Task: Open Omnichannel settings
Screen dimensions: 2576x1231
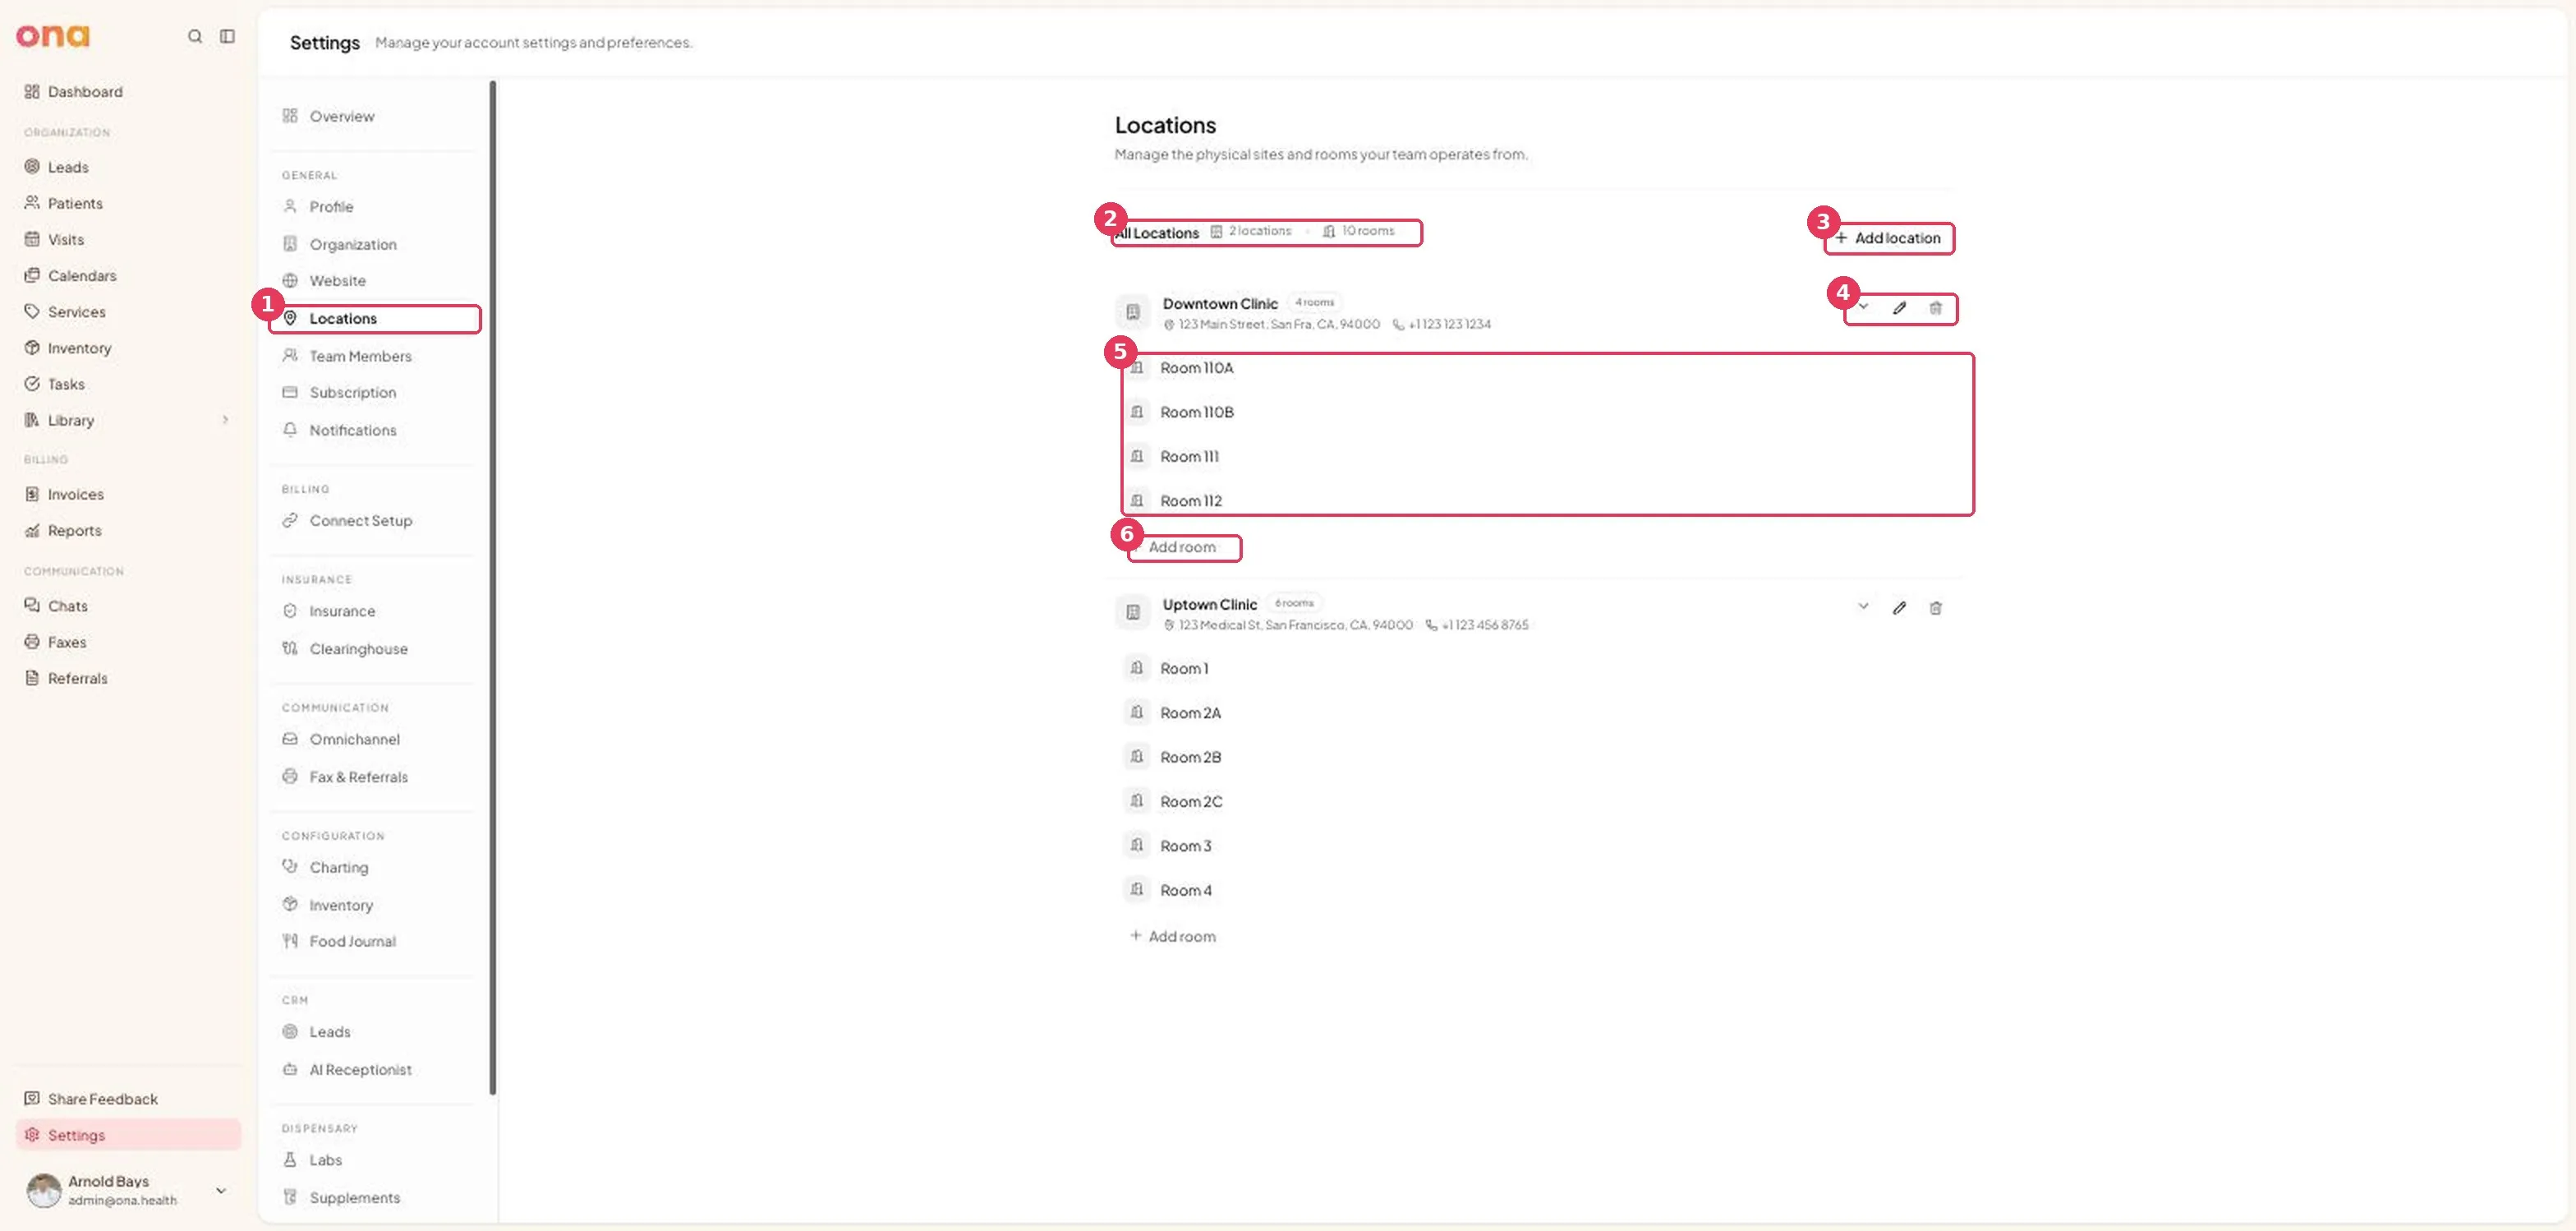Action: click(375, 739)
